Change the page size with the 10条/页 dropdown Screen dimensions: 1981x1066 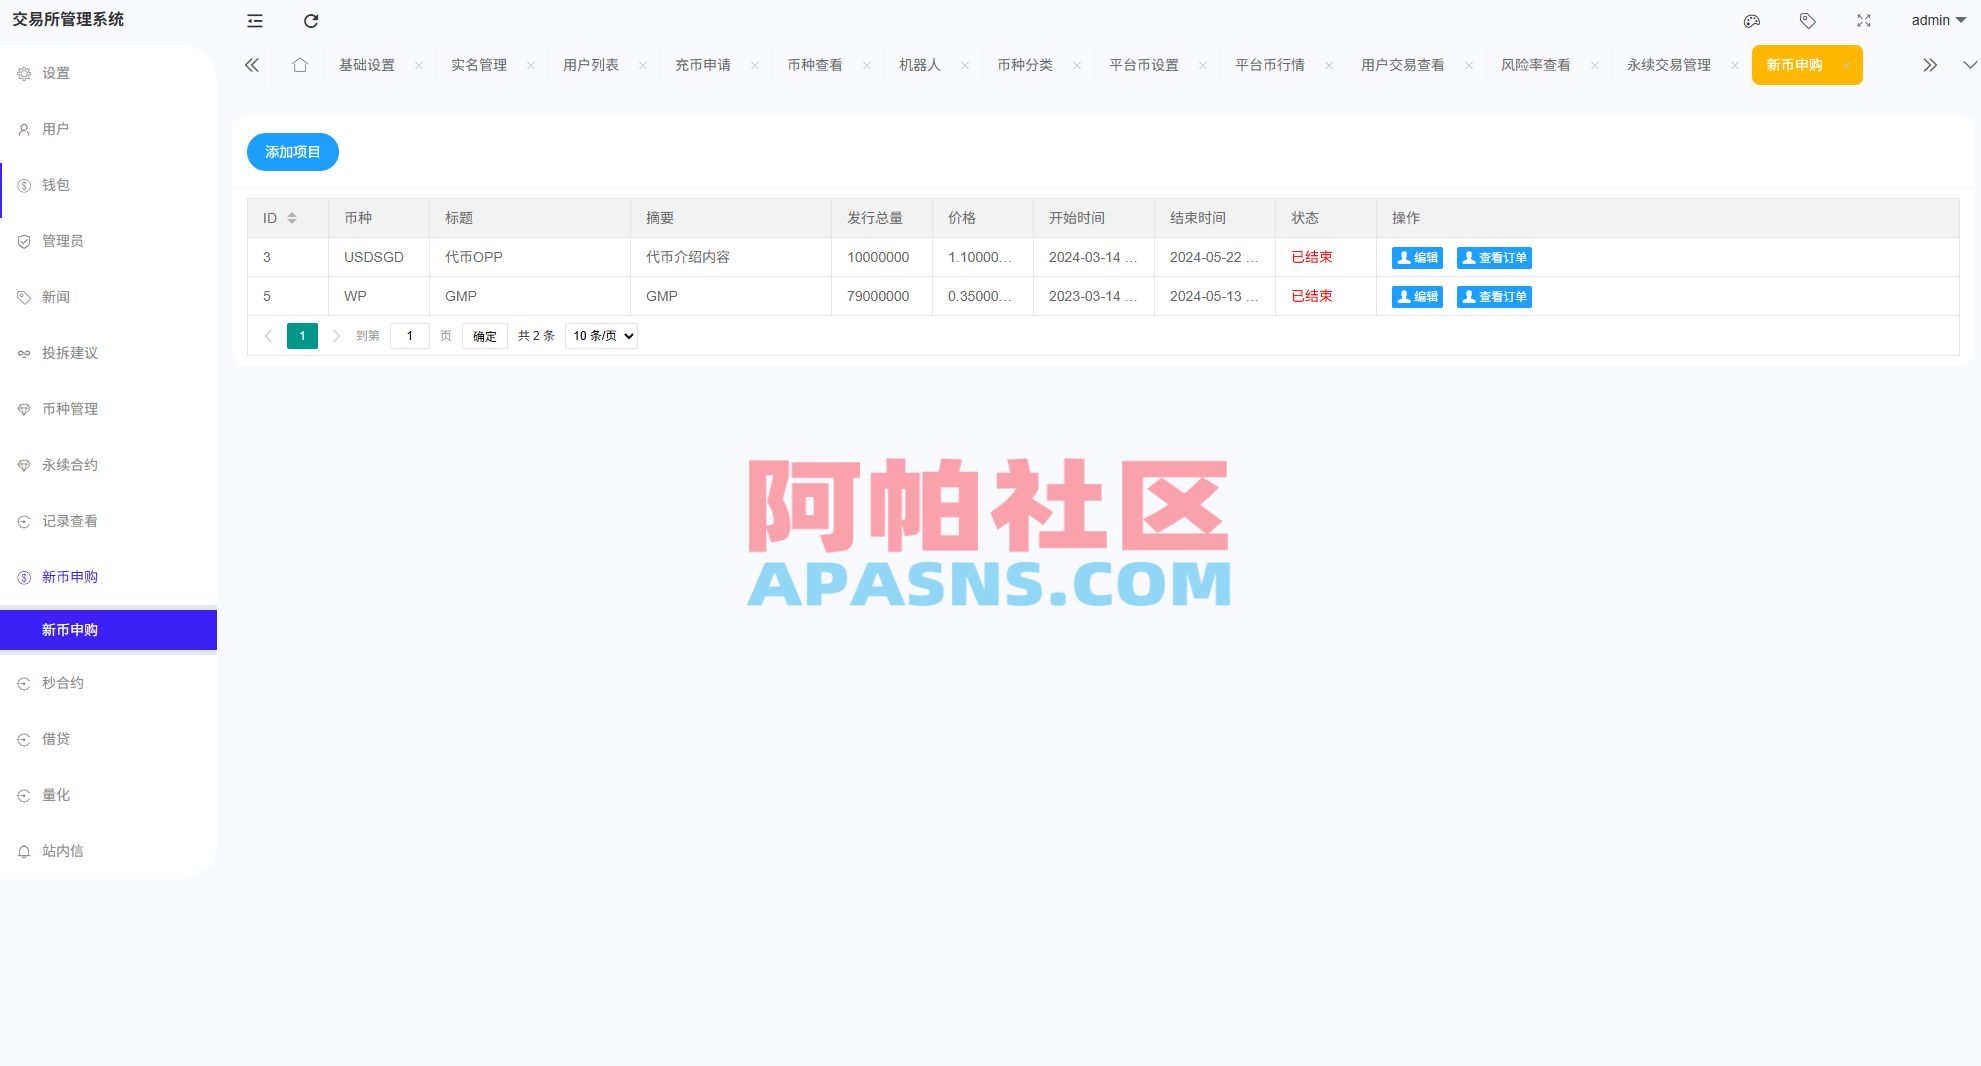point(600,336)
